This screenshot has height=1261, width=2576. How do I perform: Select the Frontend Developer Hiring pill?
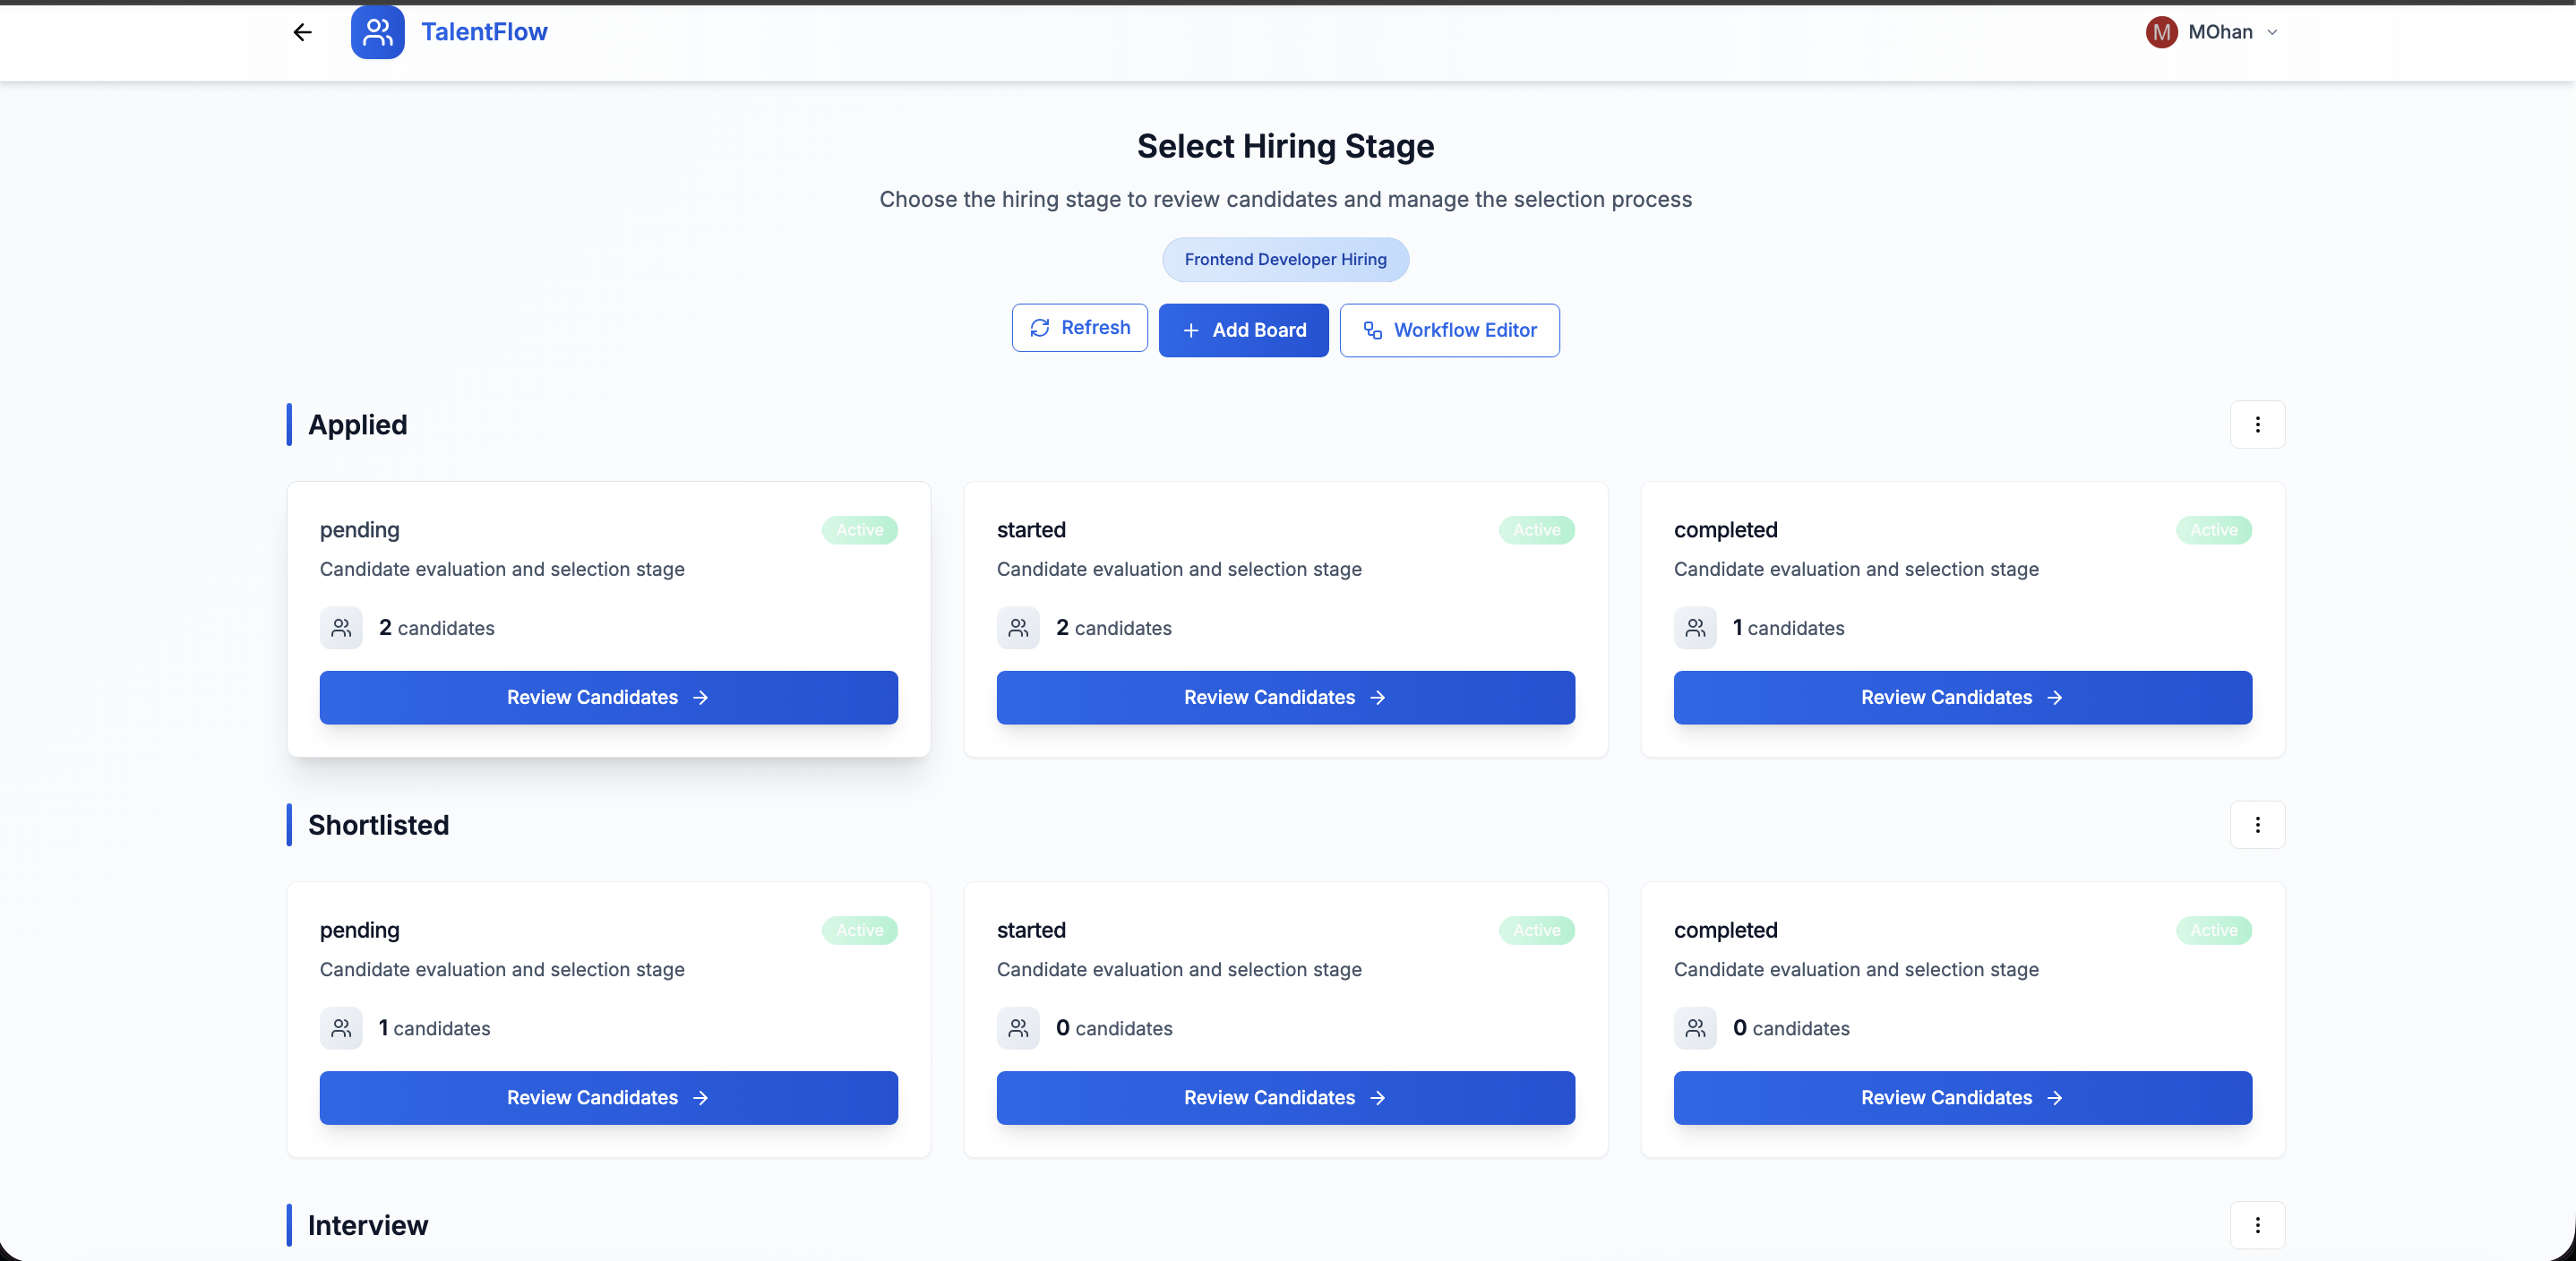(1285, 259)
